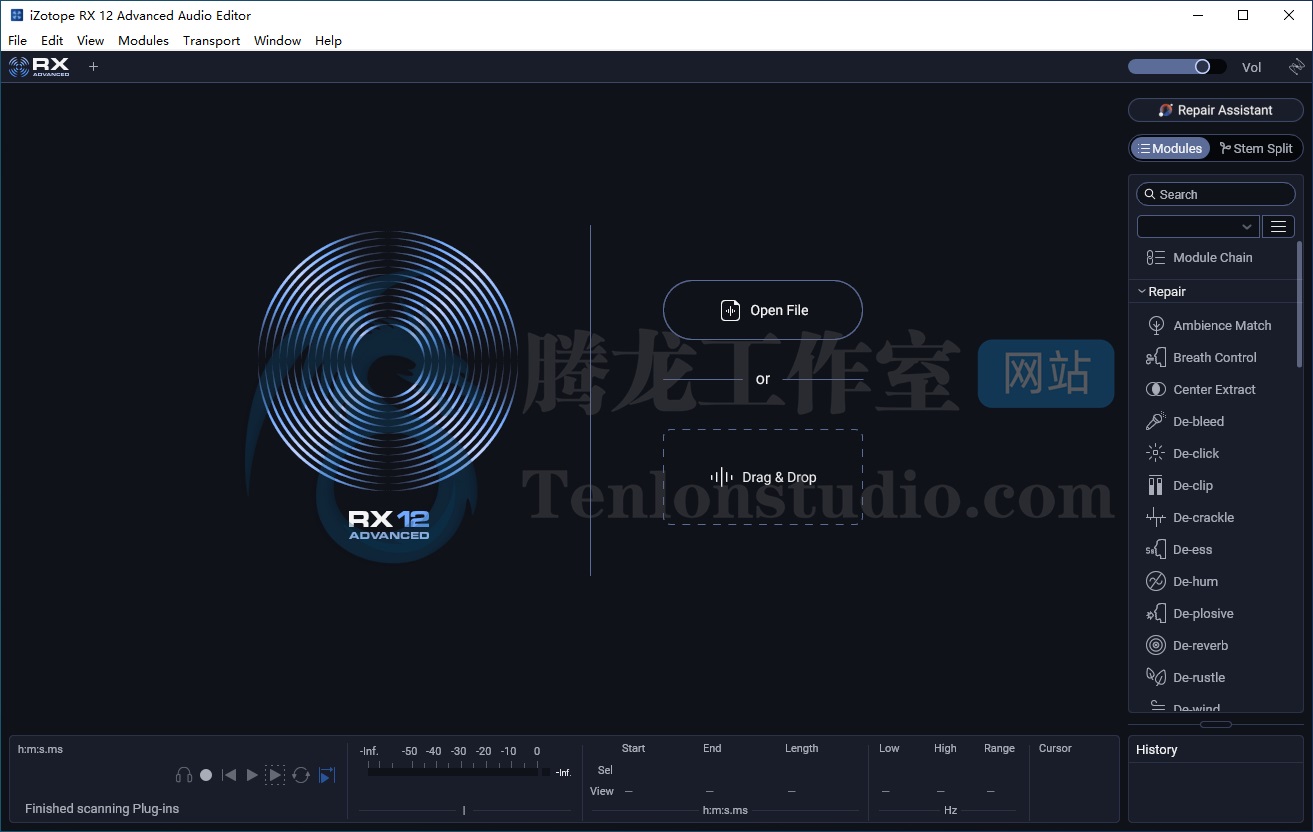Open the De-reverb module
Viewport: 1313px width, 832px height.
(1200, 645)
